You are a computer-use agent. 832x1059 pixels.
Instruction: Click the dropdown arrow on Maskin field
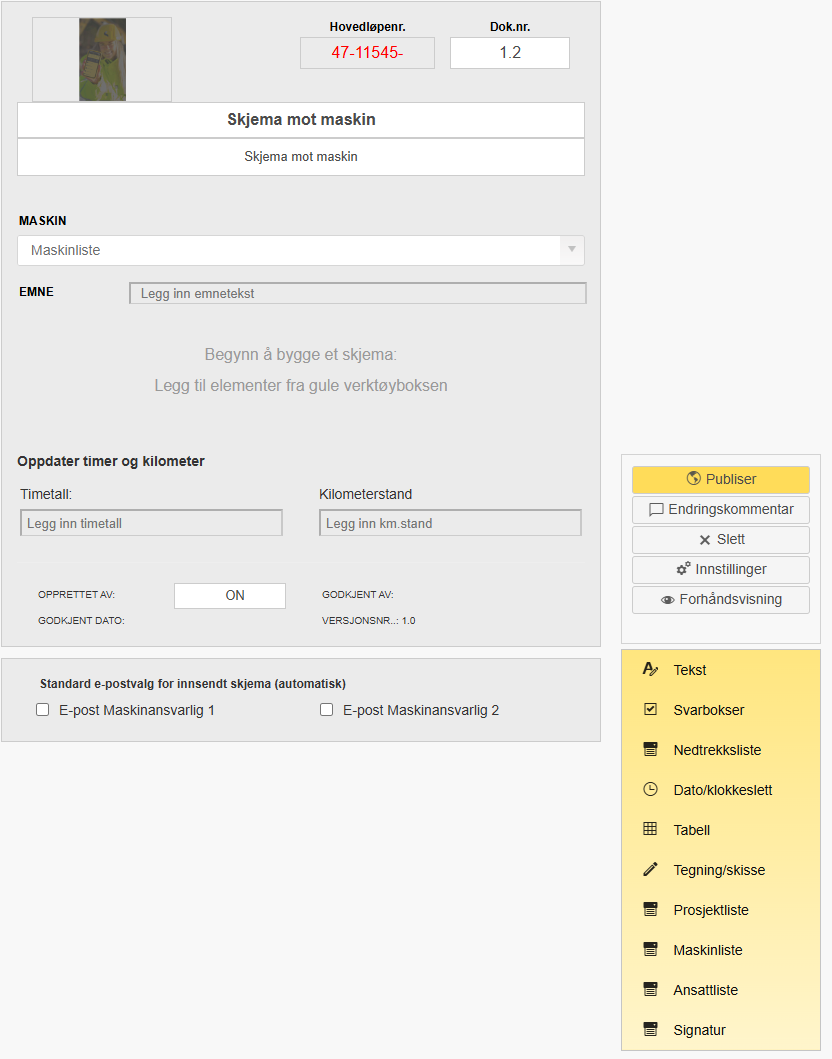tap(571, 250)
